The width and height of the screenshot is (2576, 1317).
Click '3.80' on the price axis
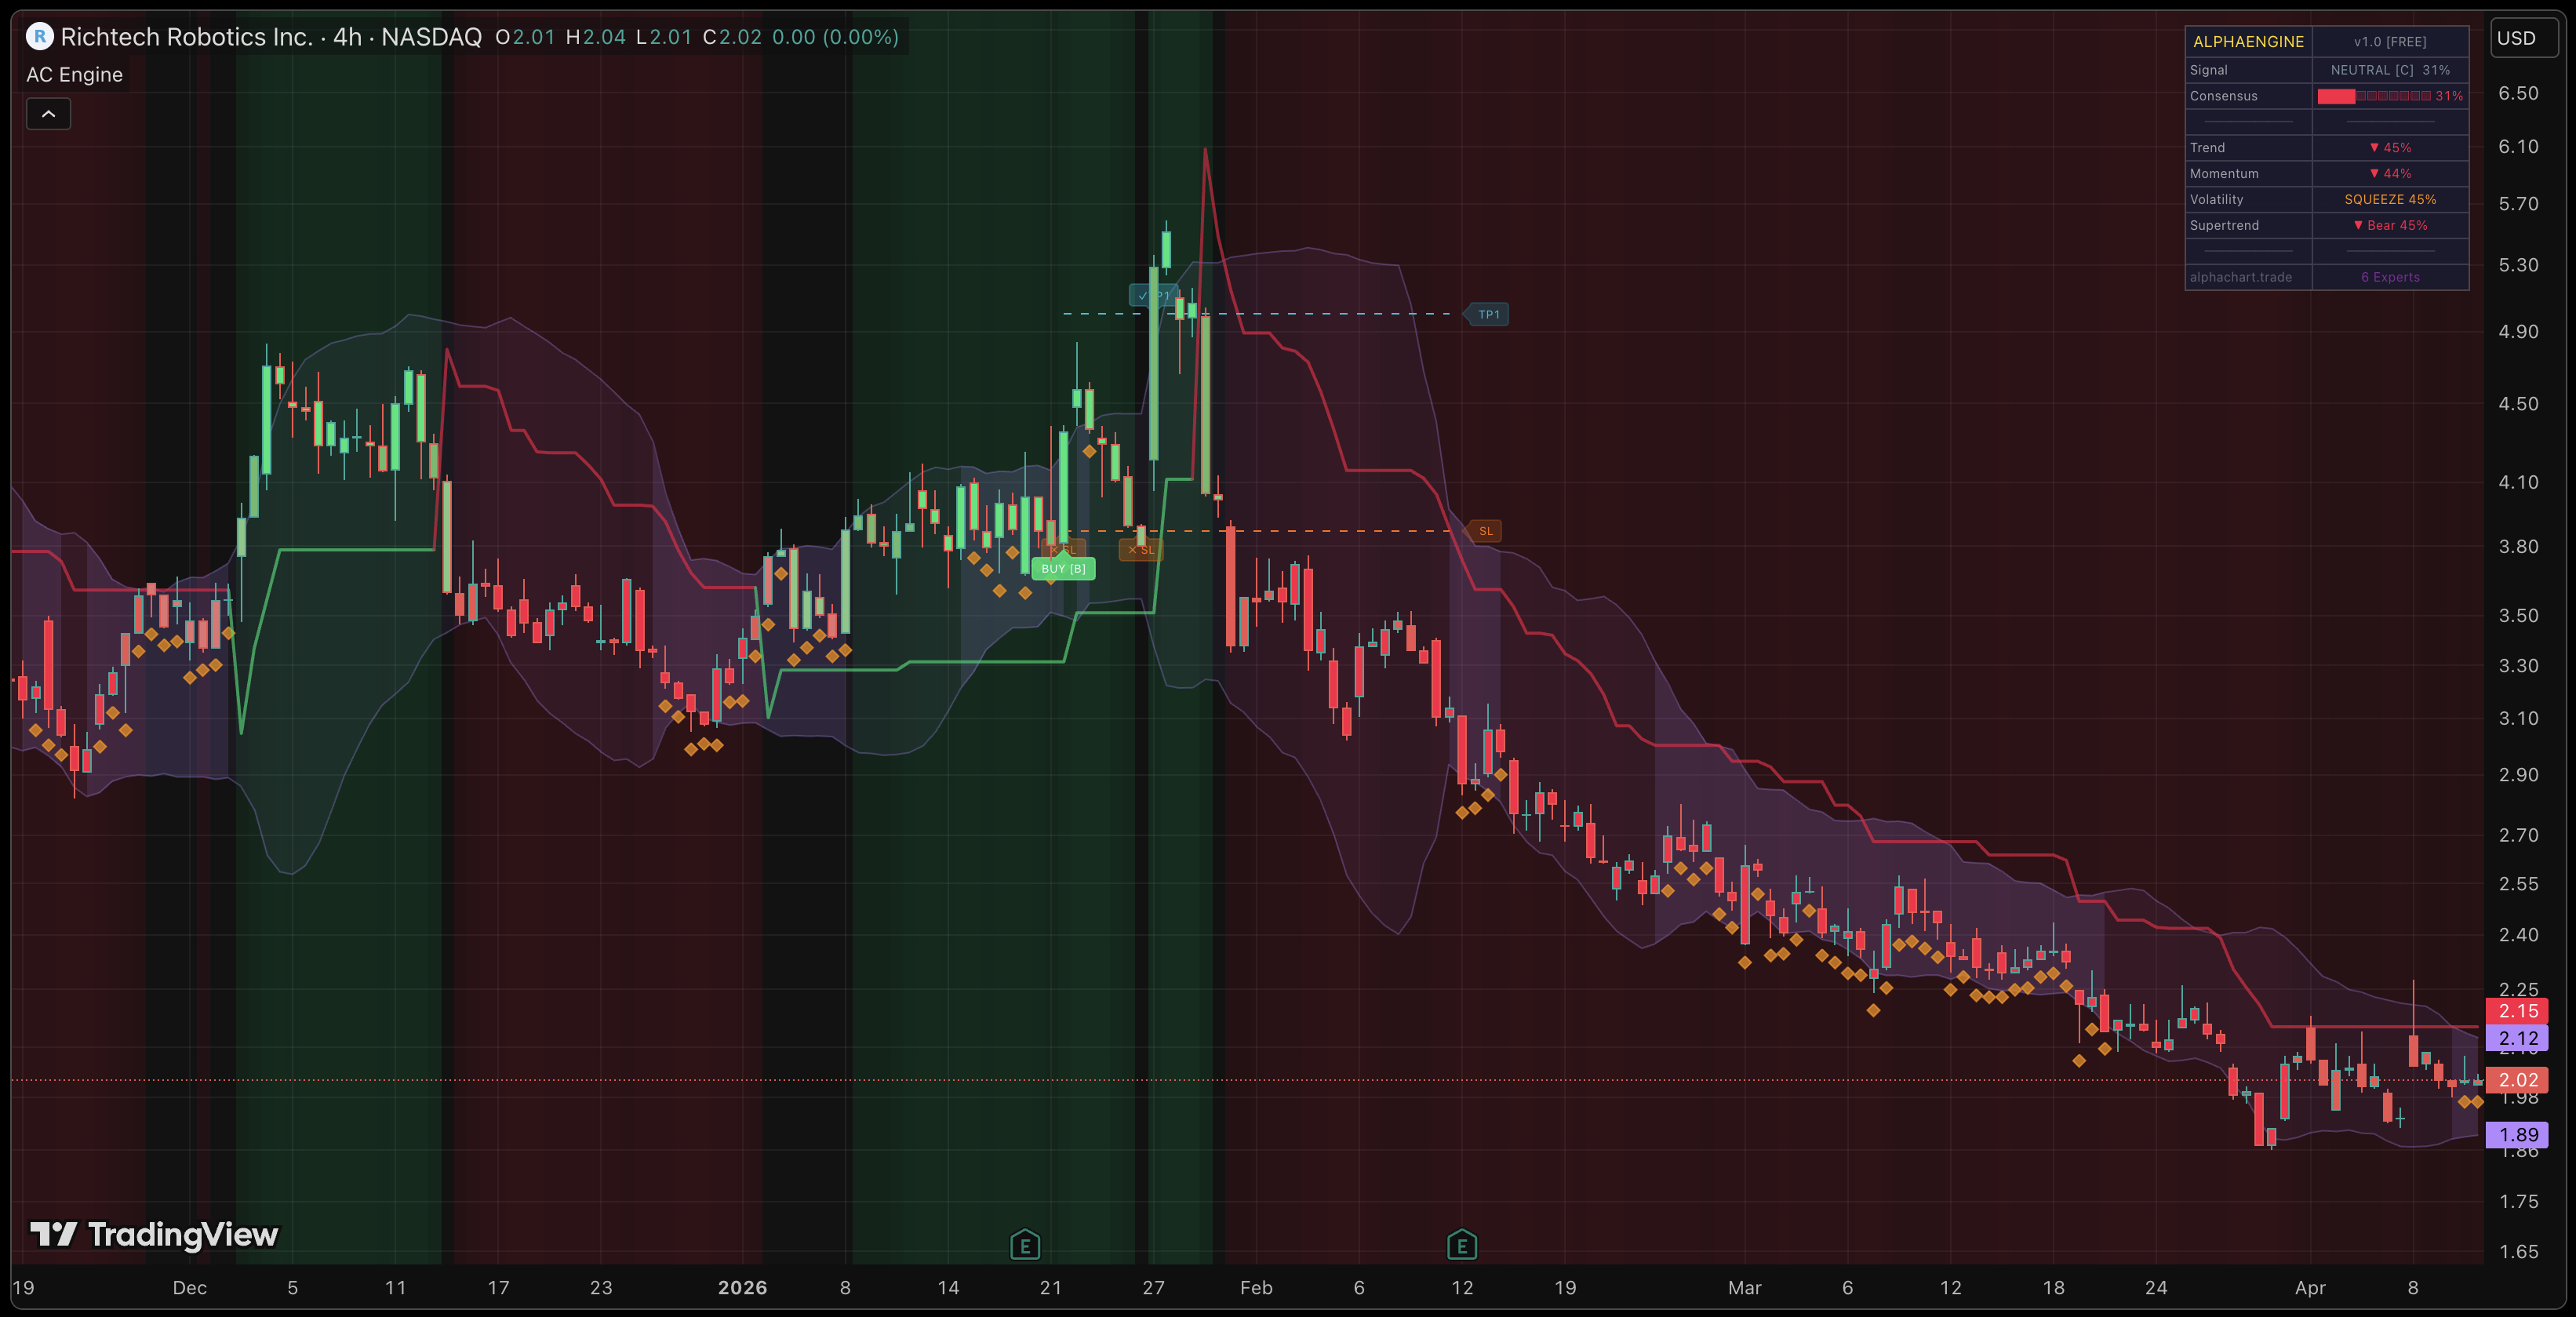2517,547
